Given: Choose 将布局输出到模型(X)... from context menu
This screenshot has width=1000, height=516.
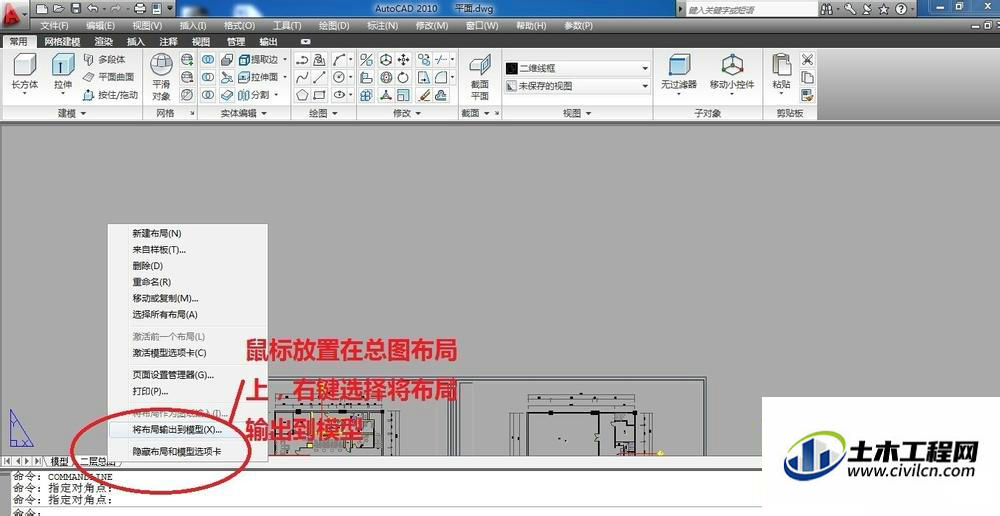Looking at the screenshot, I should tap(188, 430).
